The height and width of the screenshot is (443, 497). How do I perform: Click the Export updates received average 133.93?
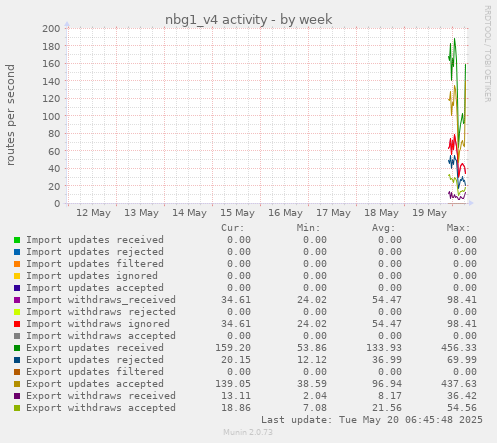coord(384,348)
